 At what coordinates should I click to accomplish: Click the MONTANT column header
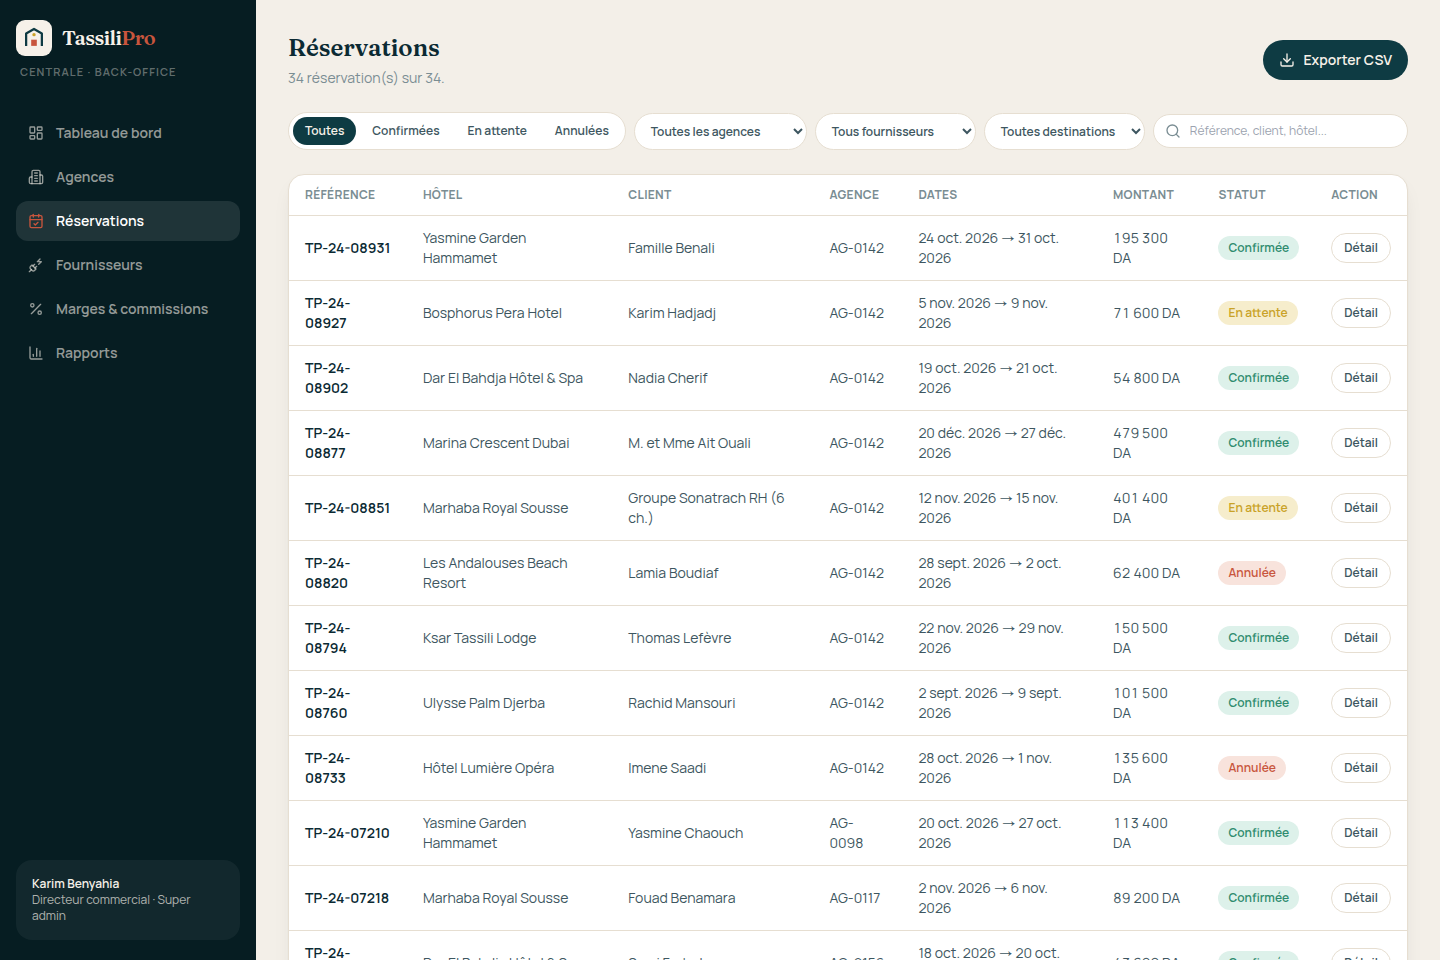tap(1143, 195)
